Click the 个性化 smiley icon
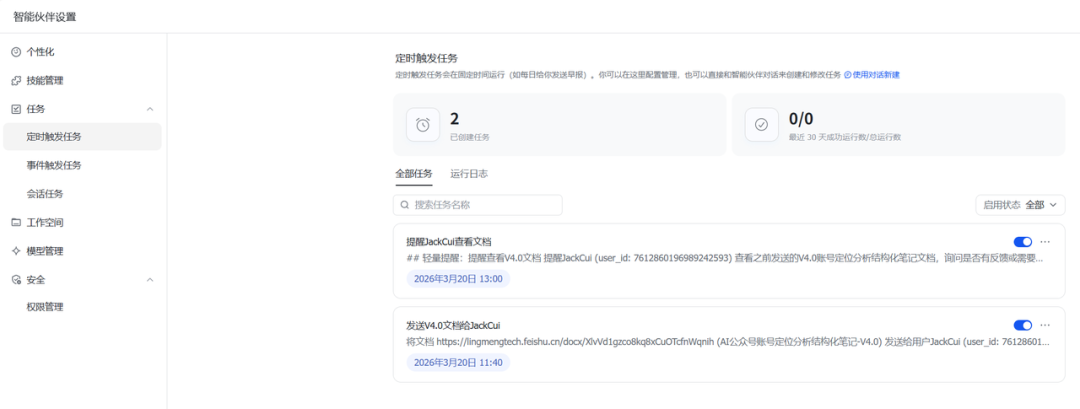 (17, 52)
